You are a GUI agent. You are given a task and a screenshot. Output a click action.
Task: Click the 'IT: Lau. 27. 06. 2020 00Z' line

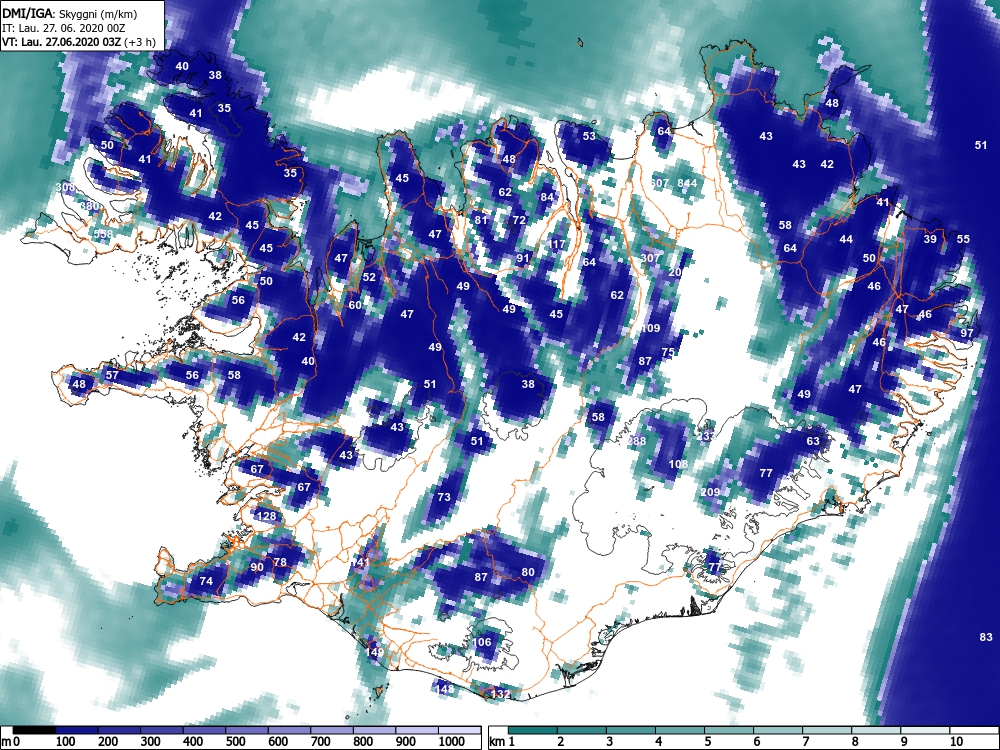click(66, 28)
